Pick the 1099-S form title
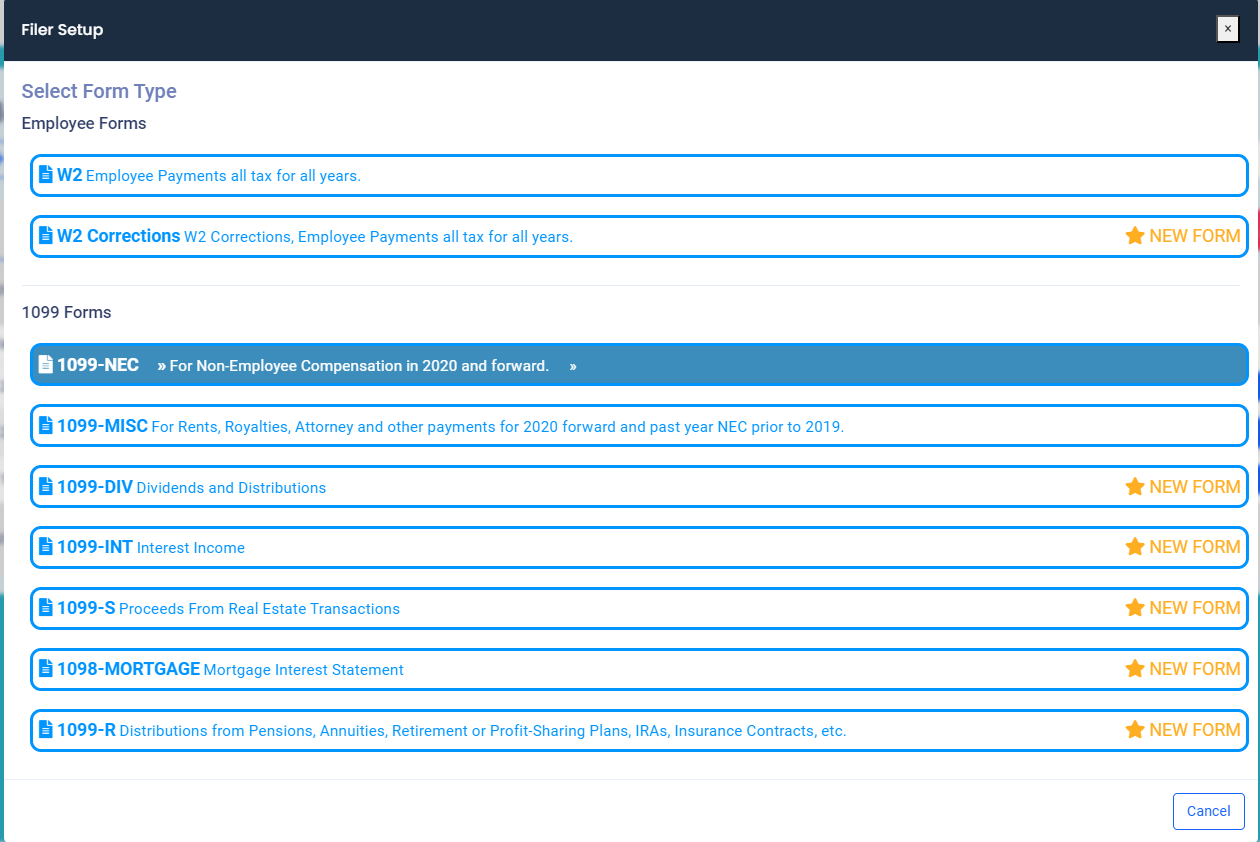The image size is (1260, 842). 86,608
